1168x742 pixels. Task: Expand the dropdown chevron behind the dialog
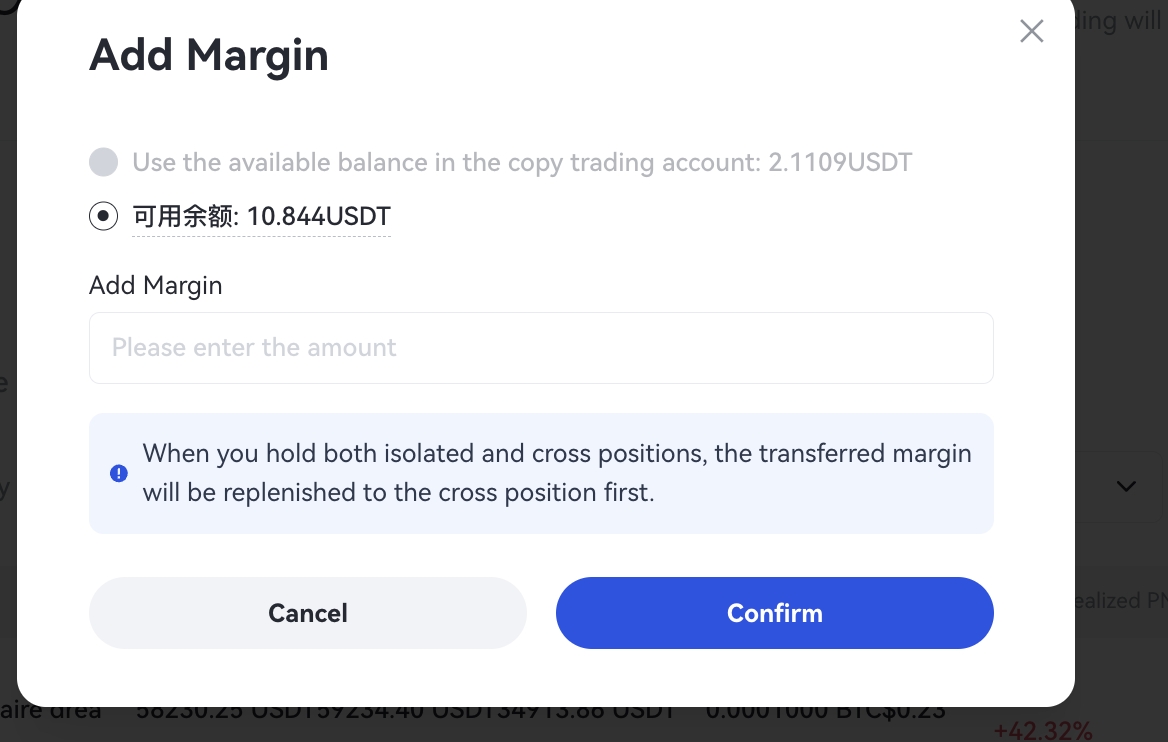tap(1126, 487)
